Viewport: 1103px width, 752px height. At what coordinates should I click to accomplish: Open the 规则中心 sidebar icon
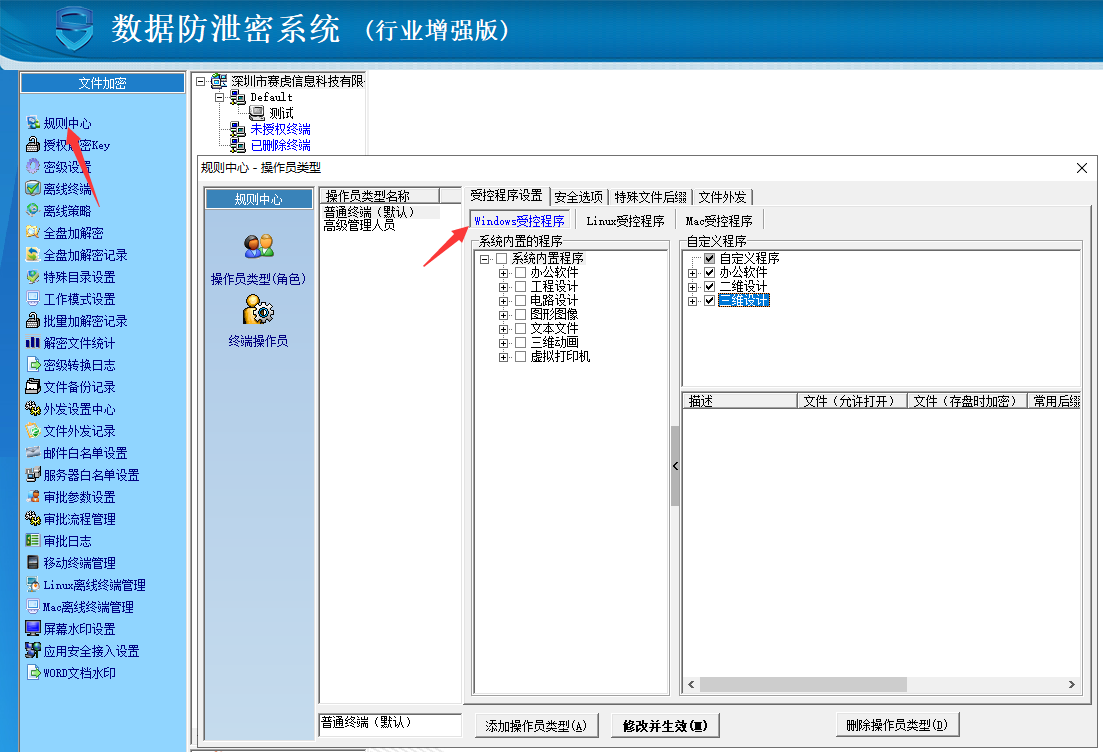point(32,123)
